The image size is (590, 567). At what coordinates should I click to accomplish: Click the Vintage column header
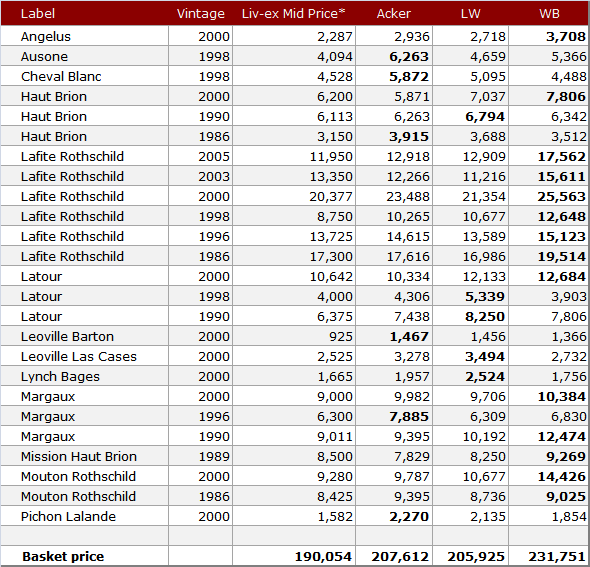[201, 14]
